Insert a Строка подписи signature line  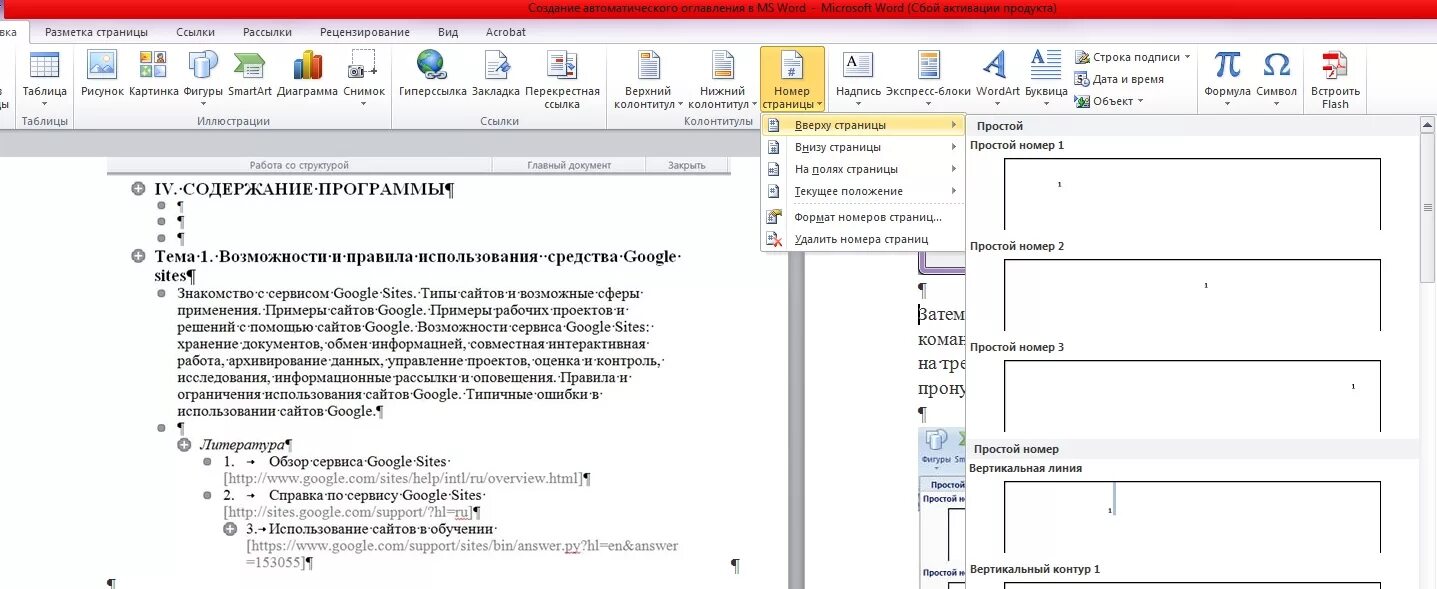[1127, 57]
